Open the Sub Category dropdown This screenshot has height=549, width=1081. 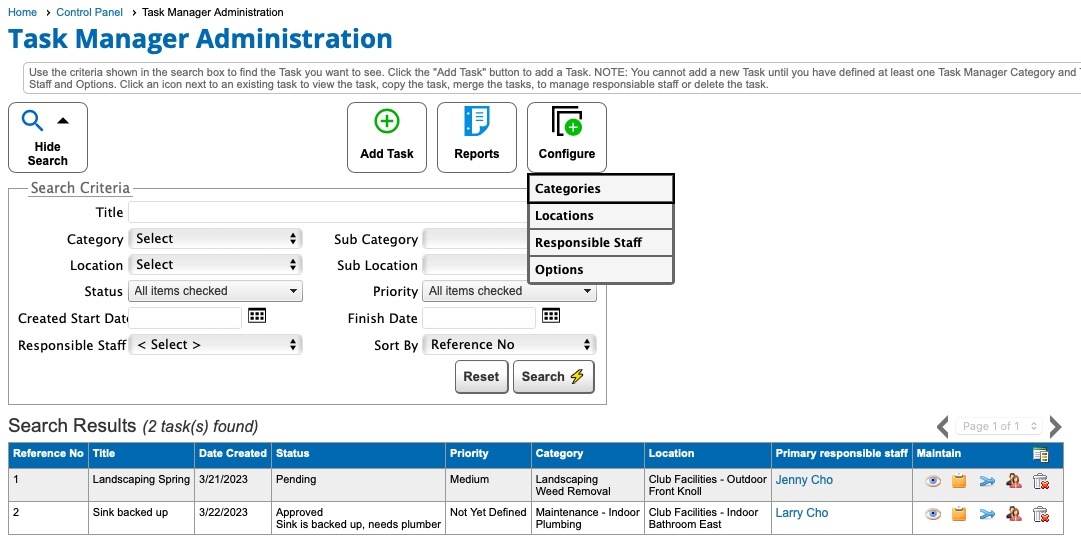[x=476, y=239]
